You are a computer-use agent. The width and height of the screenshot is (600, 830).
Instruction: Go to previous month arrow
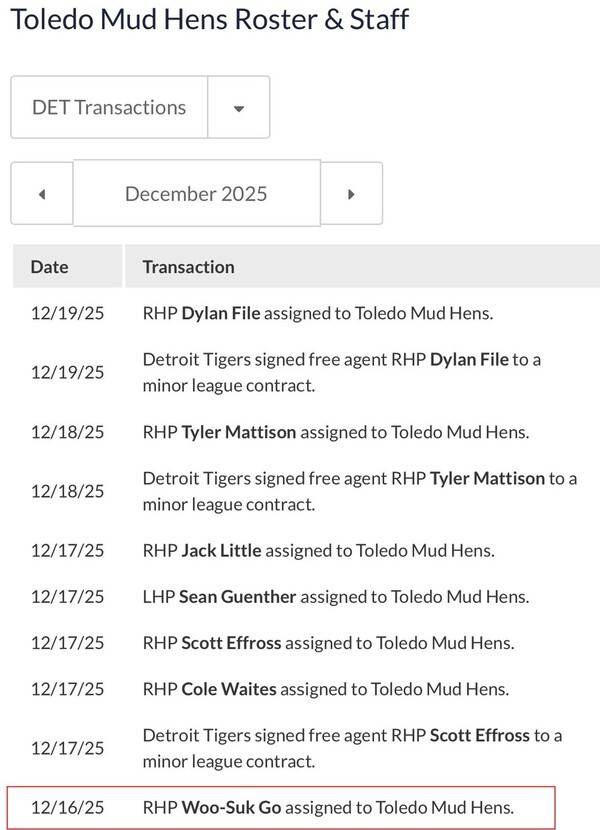pos(41,194)
